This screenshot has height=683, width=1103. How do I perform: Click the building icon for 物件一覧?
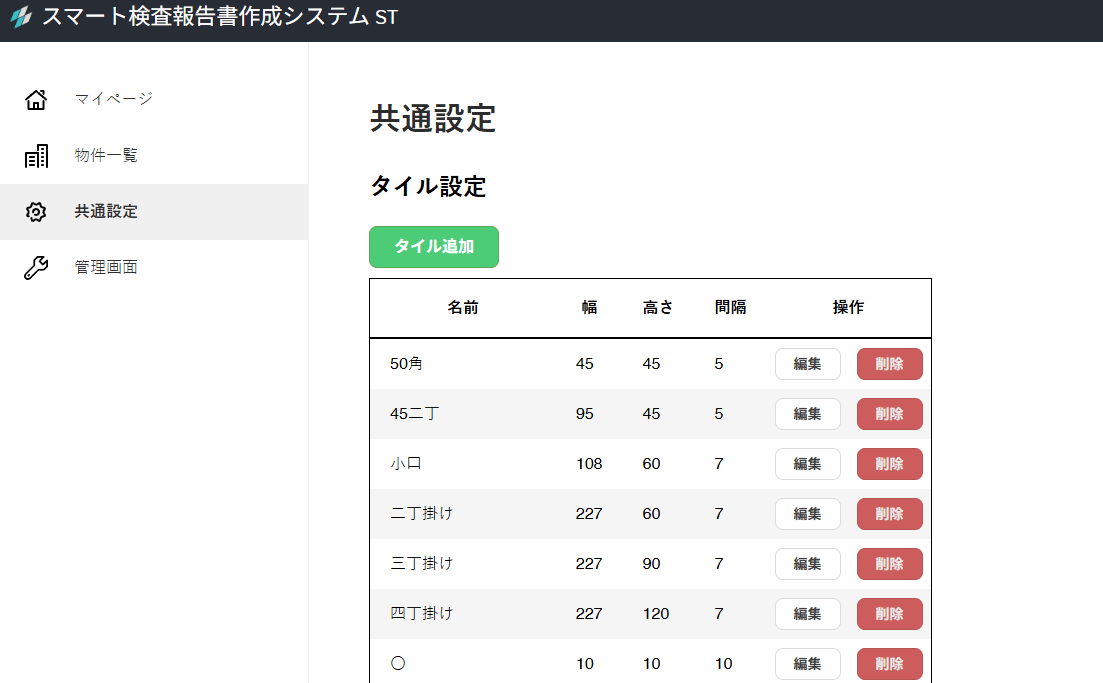tap(36, 156)
